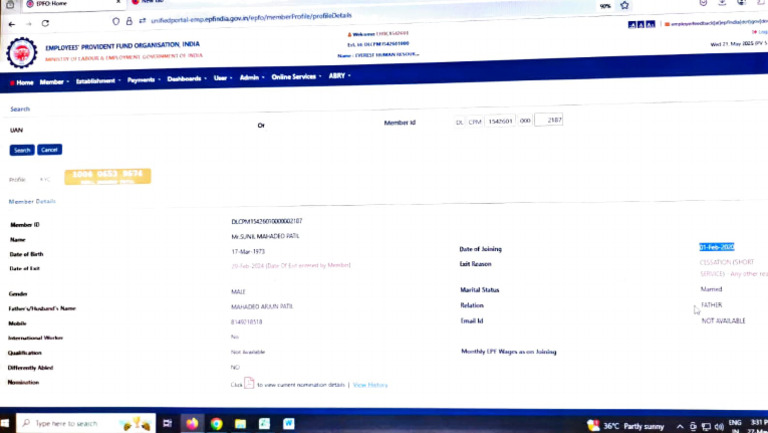Viewport: 768px width, 433px height.
Task: Click Member Id field containing 2187
Action: coord(549,120)
